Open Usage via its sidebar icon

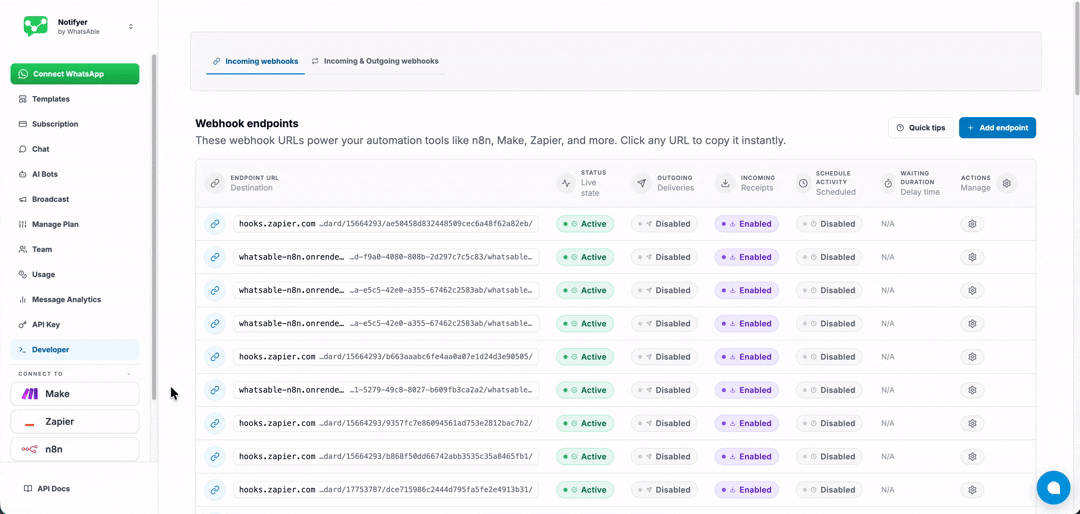tap(23, 274)
